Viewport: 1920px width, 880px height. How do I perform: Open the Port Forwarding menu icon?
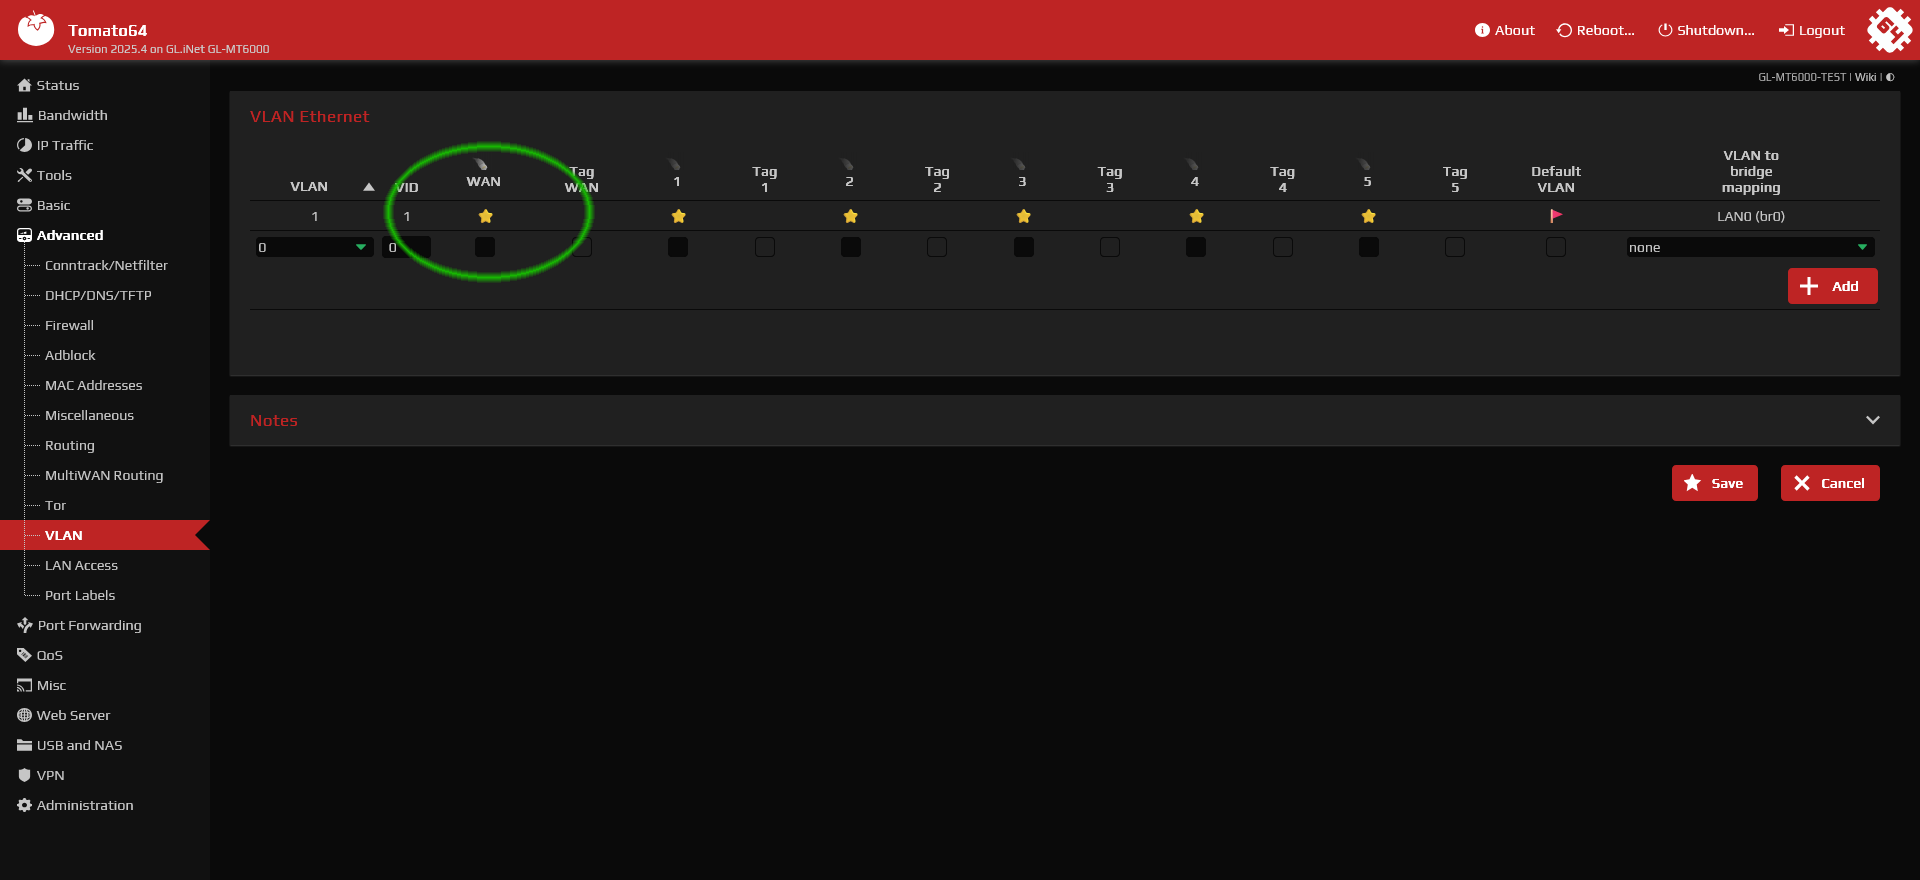pos(25,625)
